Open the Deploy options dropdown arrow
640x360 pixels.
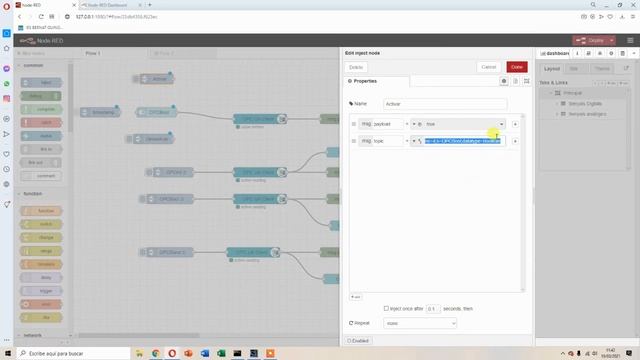point(611,40)
